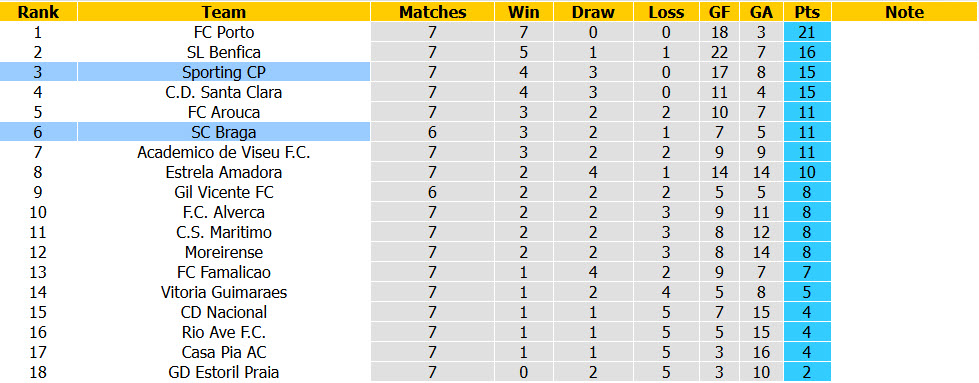Select the FC Porto team name

224,32
